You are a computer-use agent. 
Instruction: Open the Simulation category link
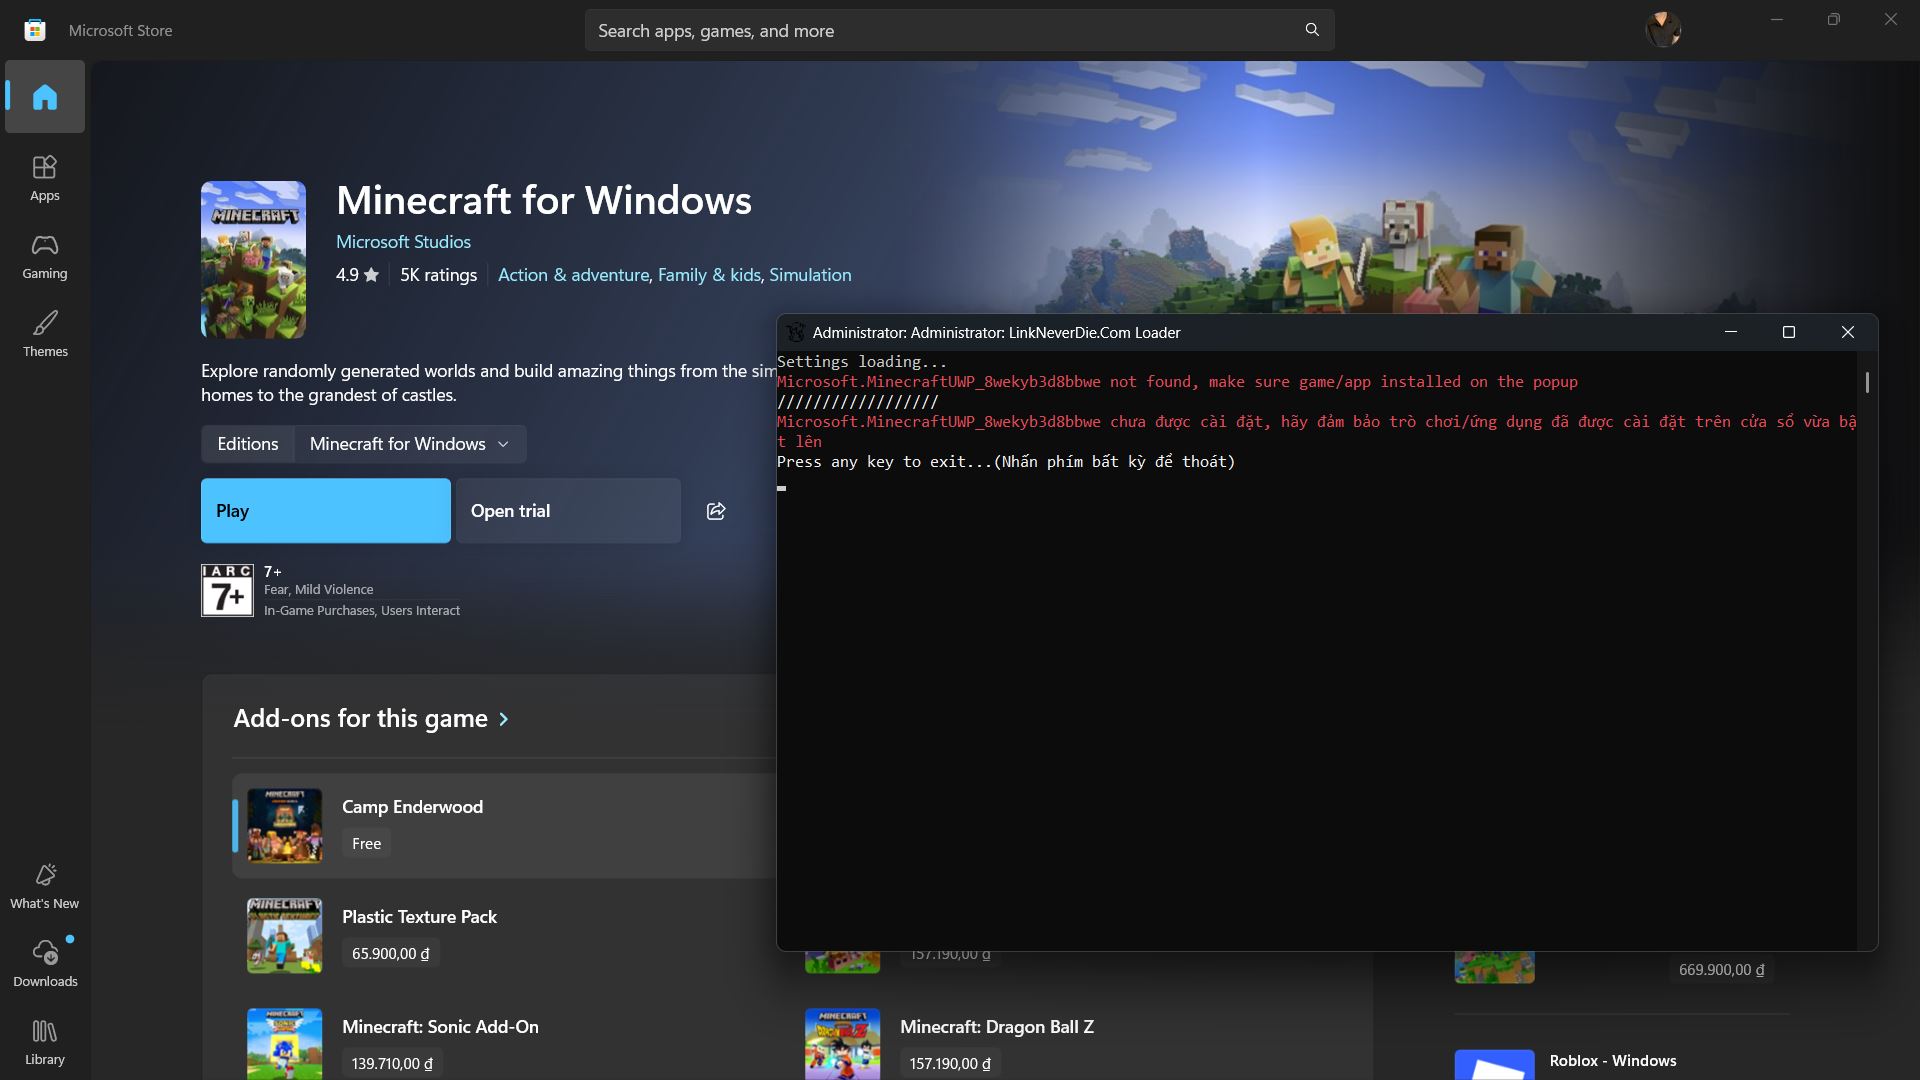(x=810, y=275)
